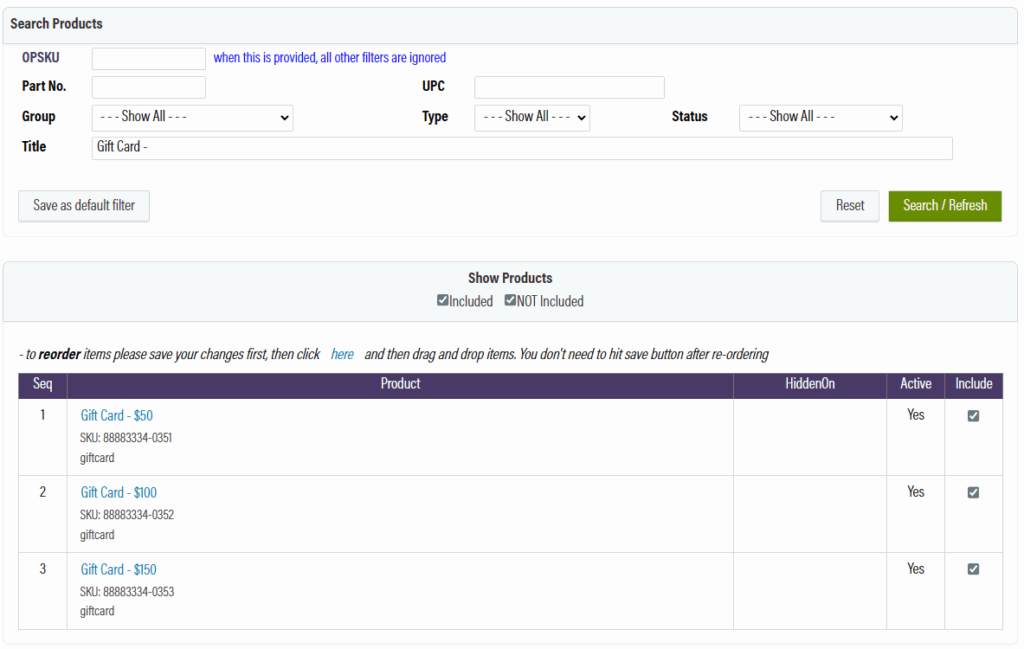Click the Reset button
This screenshot has height=649, width=1024.
click(x=849, y=205)
